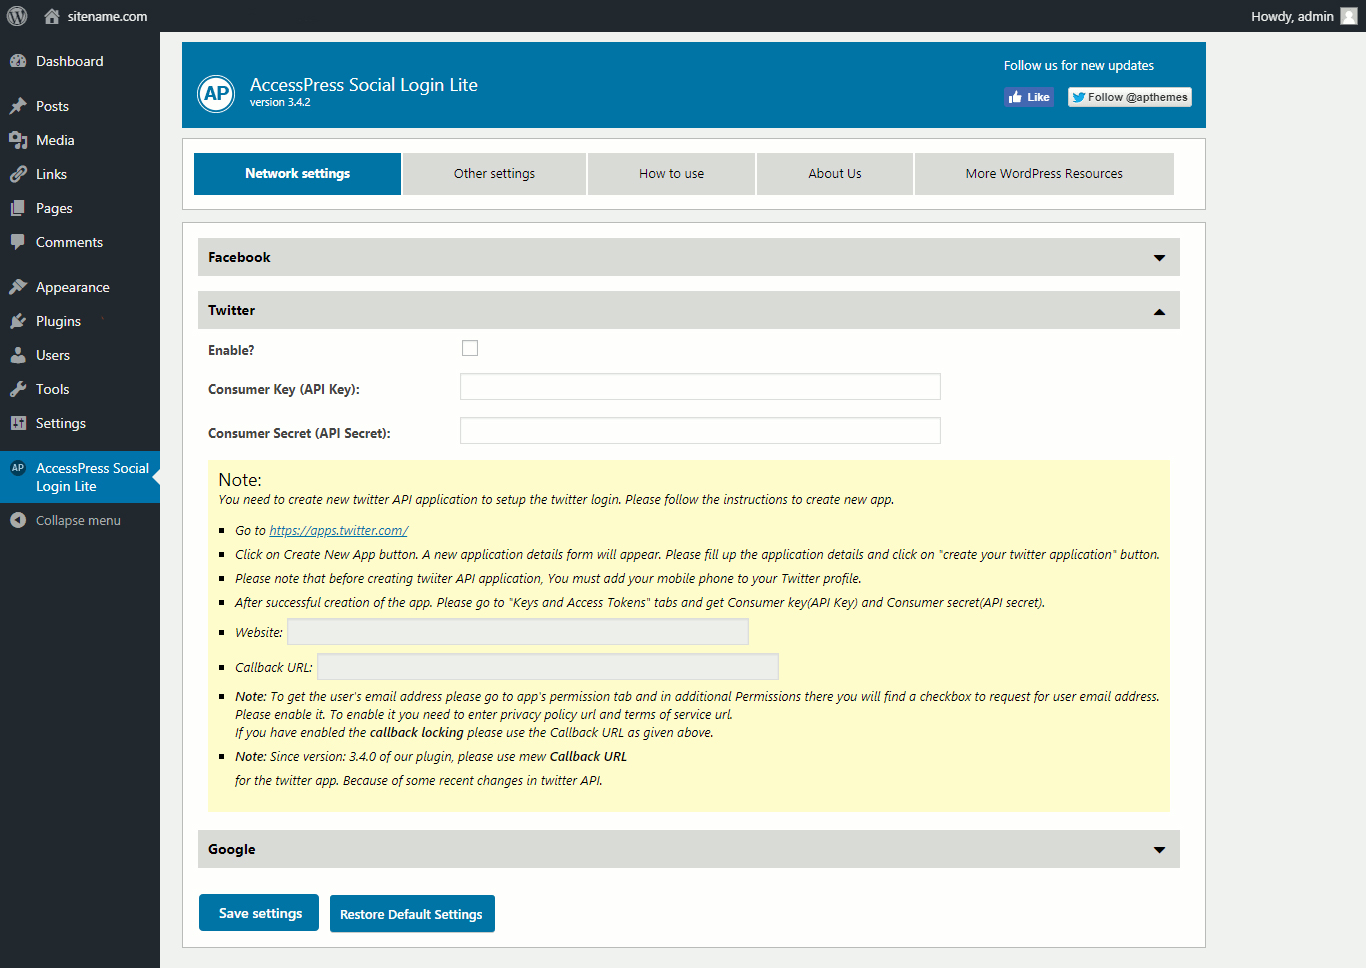Click the Settings sliders icon
This screenshot has height=968, width=1366.
pyautogui.click(x=18, y=423)
